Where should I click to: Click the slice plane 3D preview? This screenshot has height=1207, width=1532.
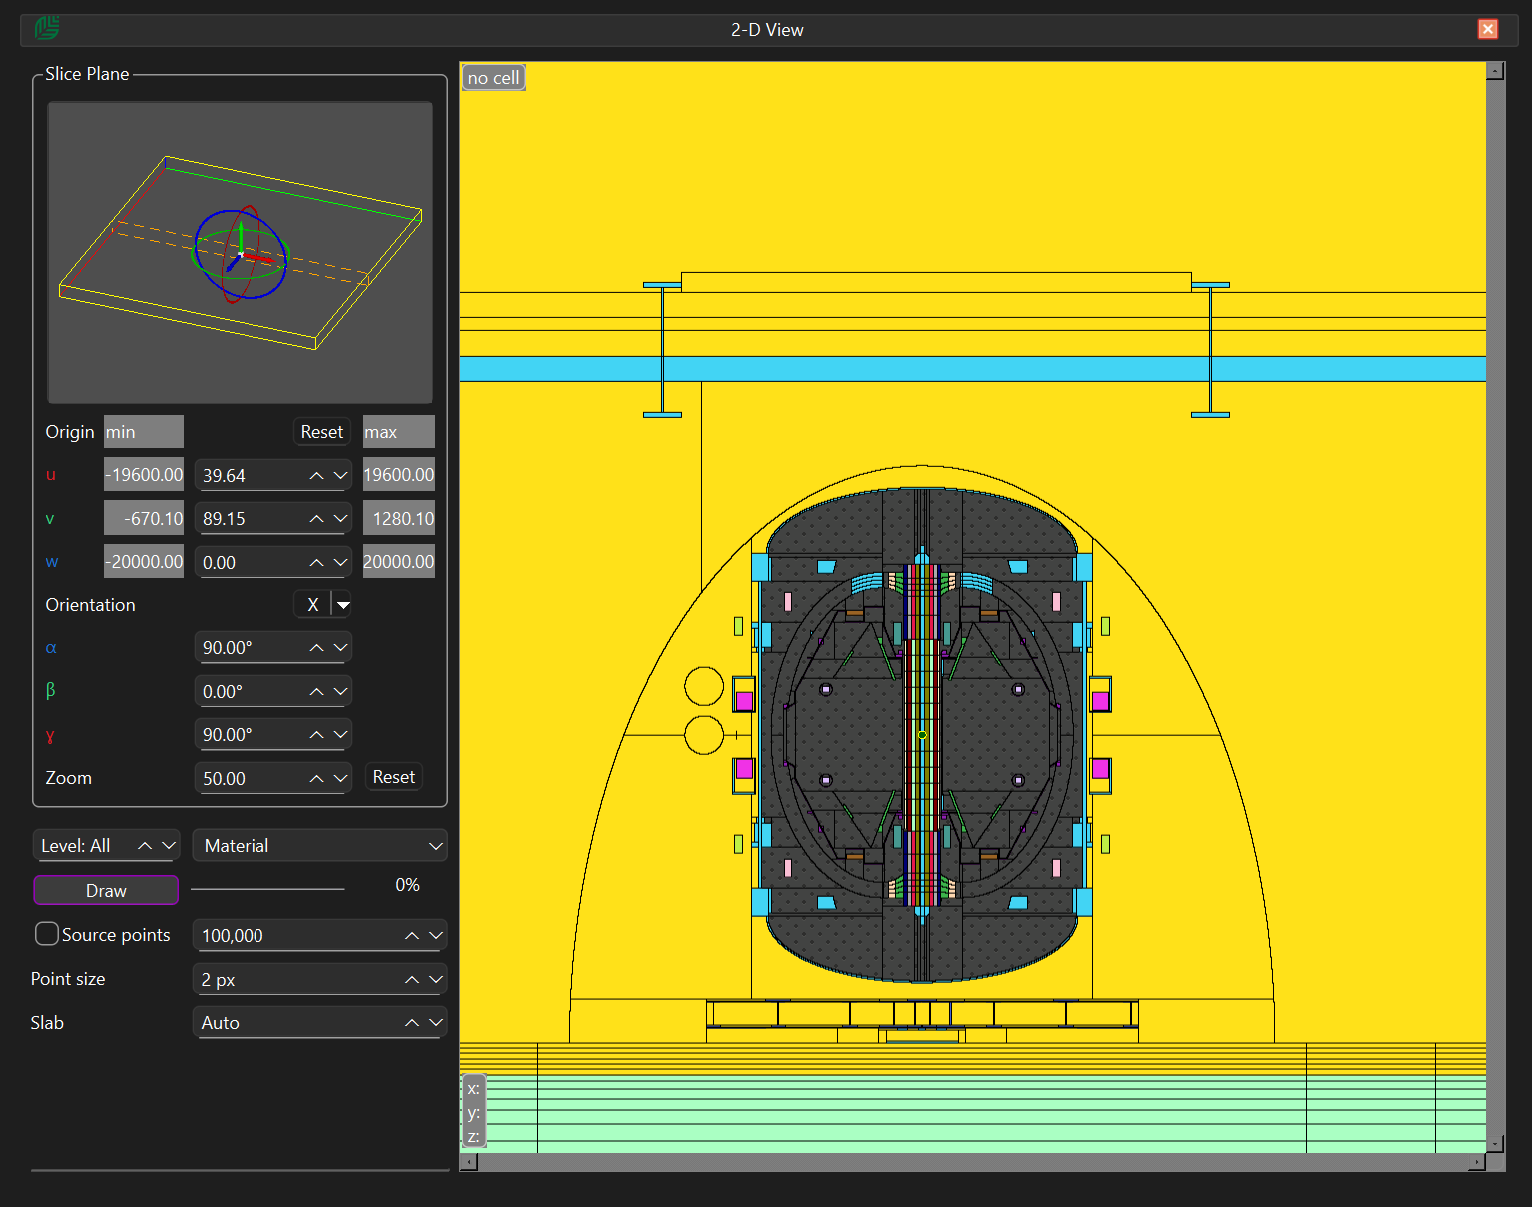(x=240, y=253)
